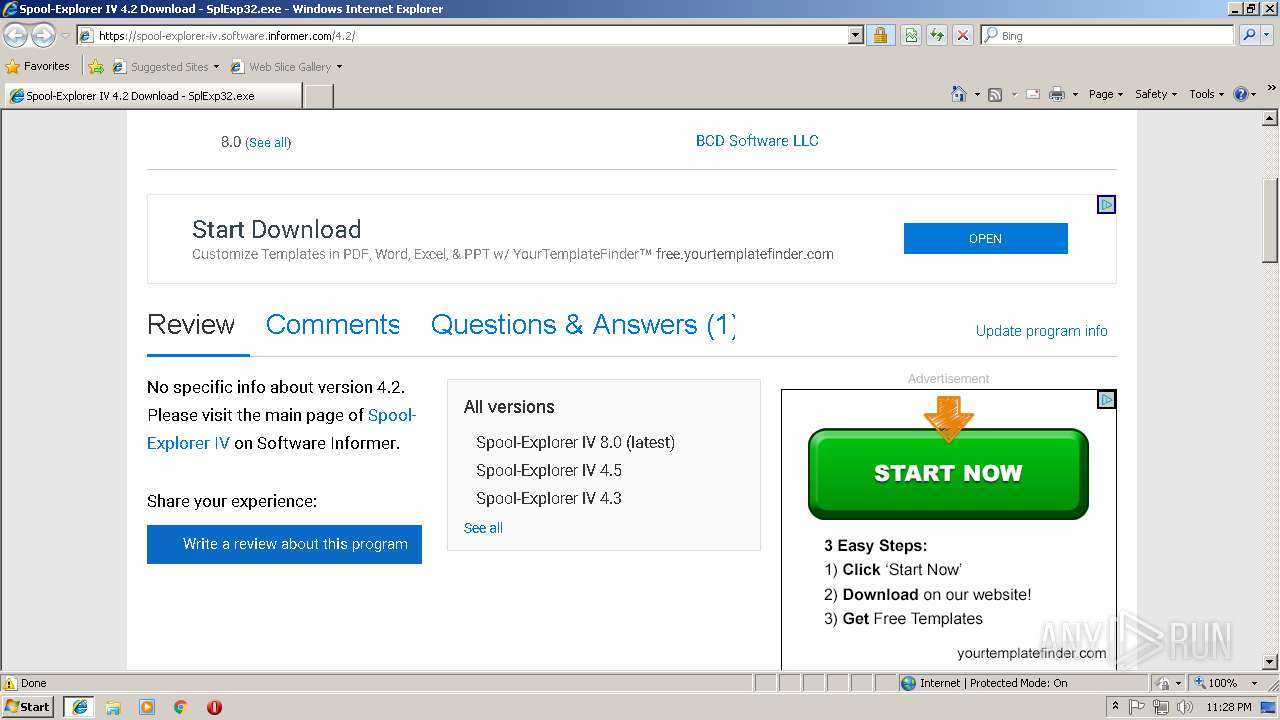This screenshot has width=1280, height=720.
Task: Open the Opera icon in the taskbar
Action: click(214, 707)
